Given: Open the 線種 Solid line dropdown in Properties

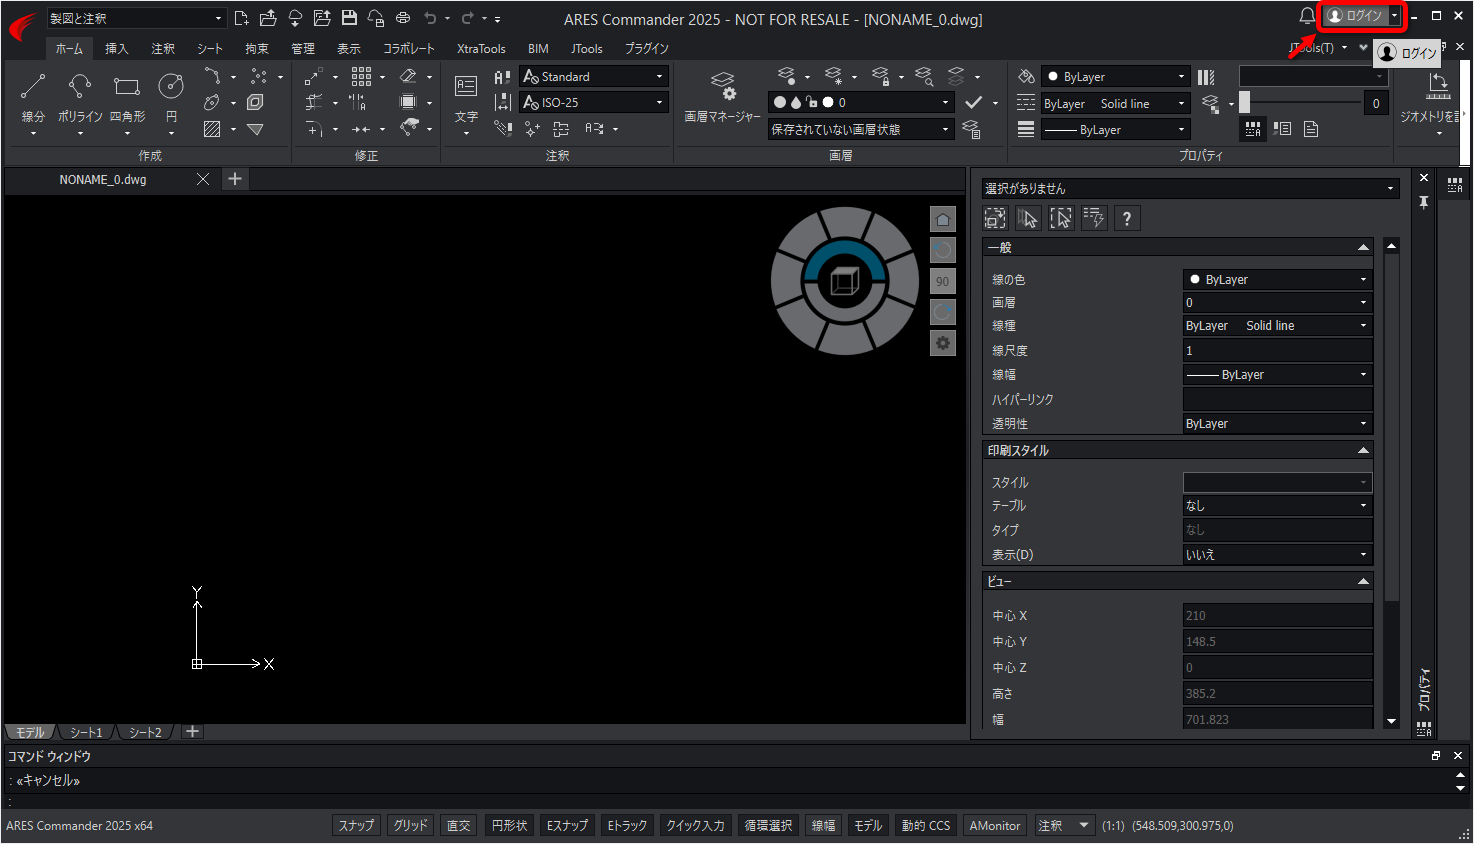Looking at the screenshot, I should [1278, 325].
